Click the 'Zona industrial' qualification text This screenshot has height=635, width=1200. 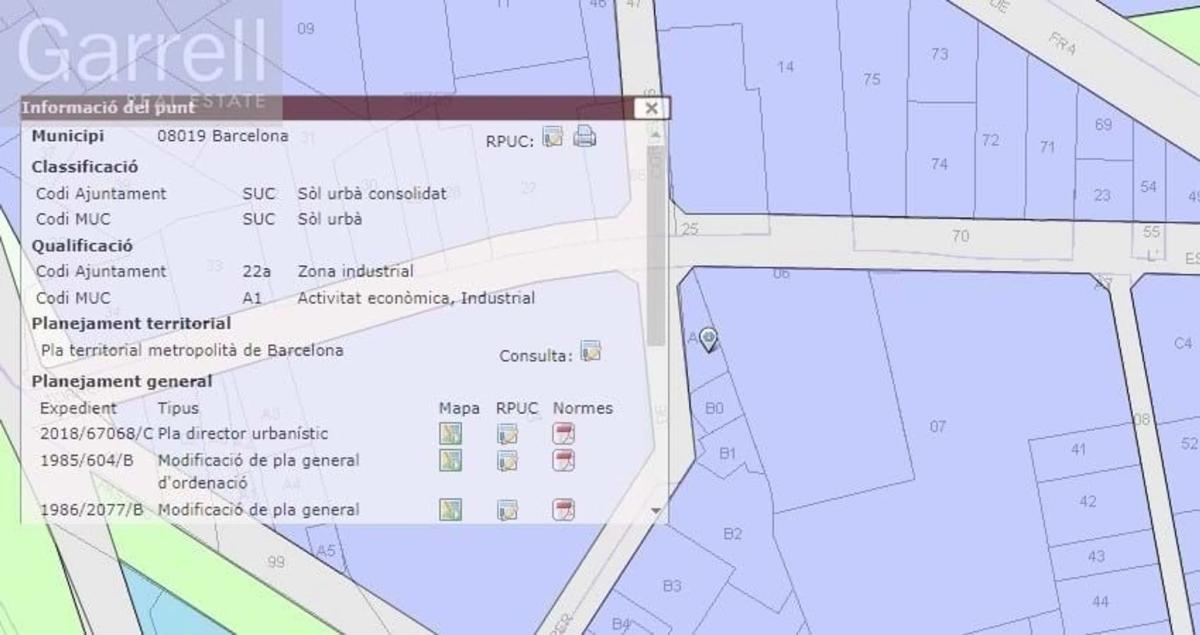(x=356, y=271)
